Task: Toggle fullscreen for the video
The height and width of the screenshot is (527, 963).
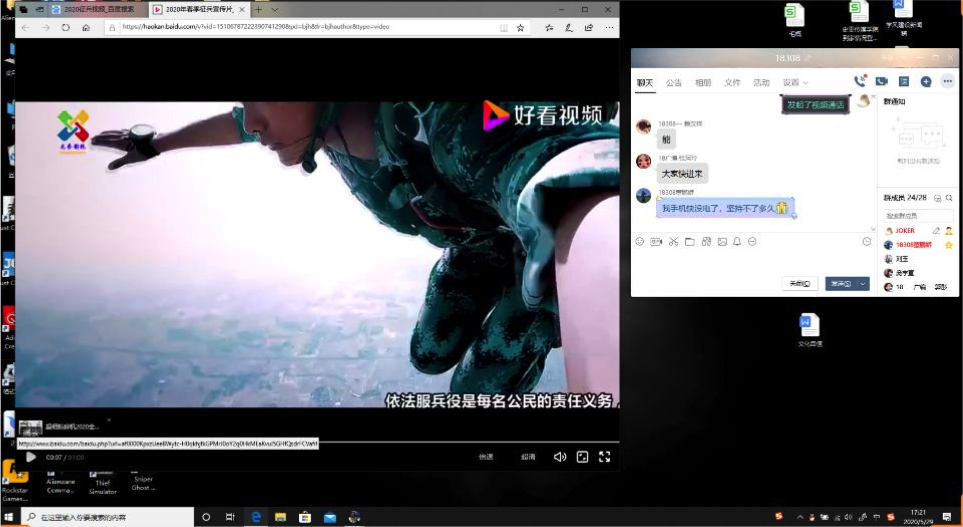Action: 604,457
